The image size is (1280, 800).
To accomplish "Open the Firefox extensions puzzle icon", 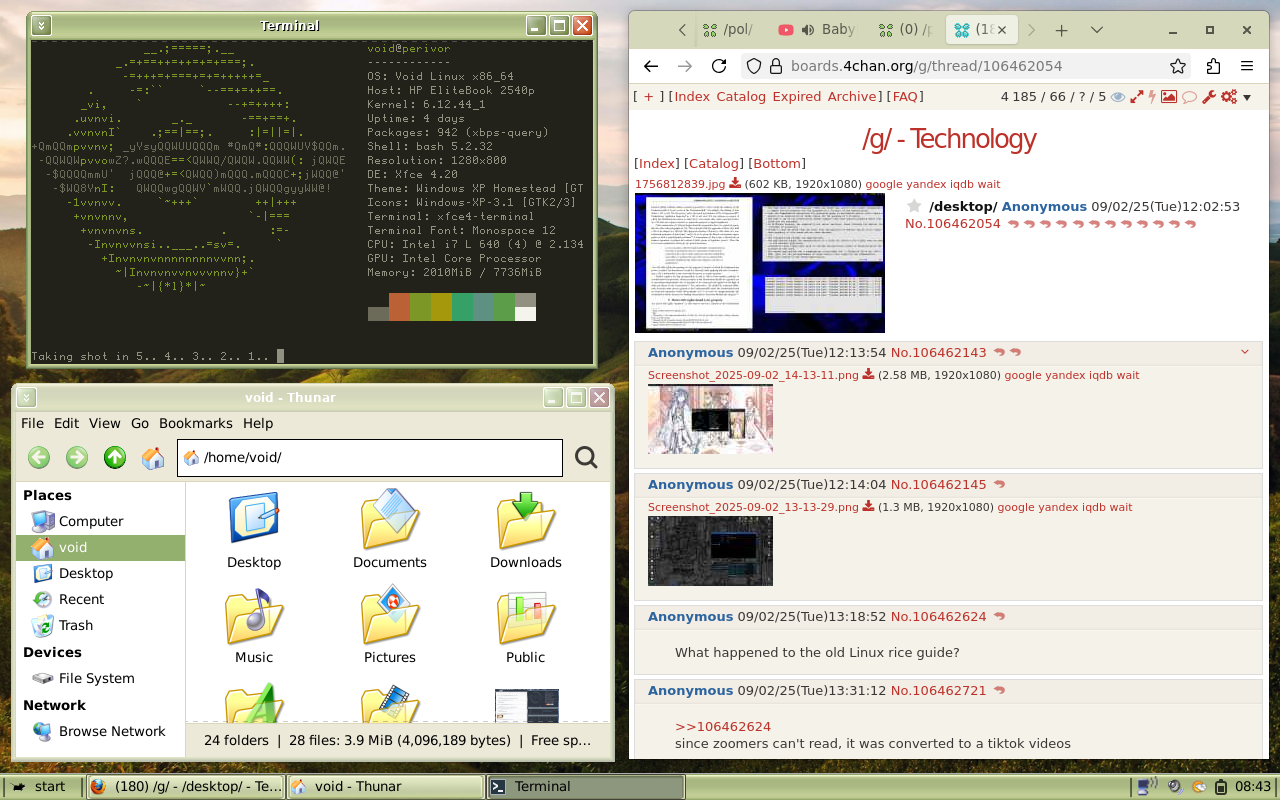I will pos(1213,66).
